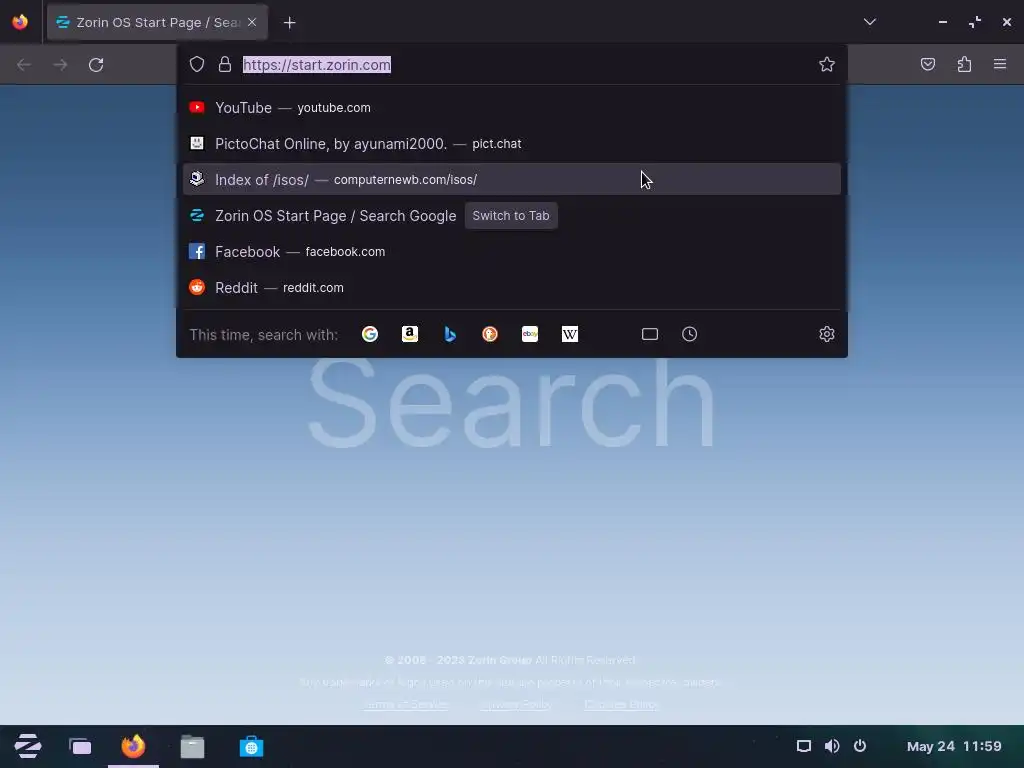The height and width of the screenshot is (768, 1024).
Task: Search open tabs with tabs icon
Action: pyautogui.click(x=650, y=334)
